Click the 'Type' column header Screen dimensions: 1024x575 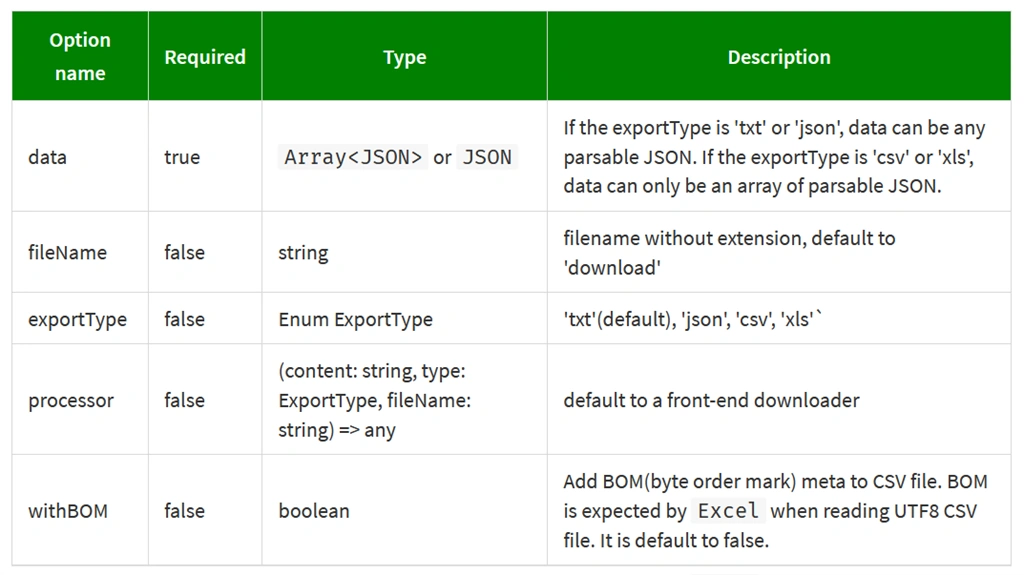coord(405,56)
